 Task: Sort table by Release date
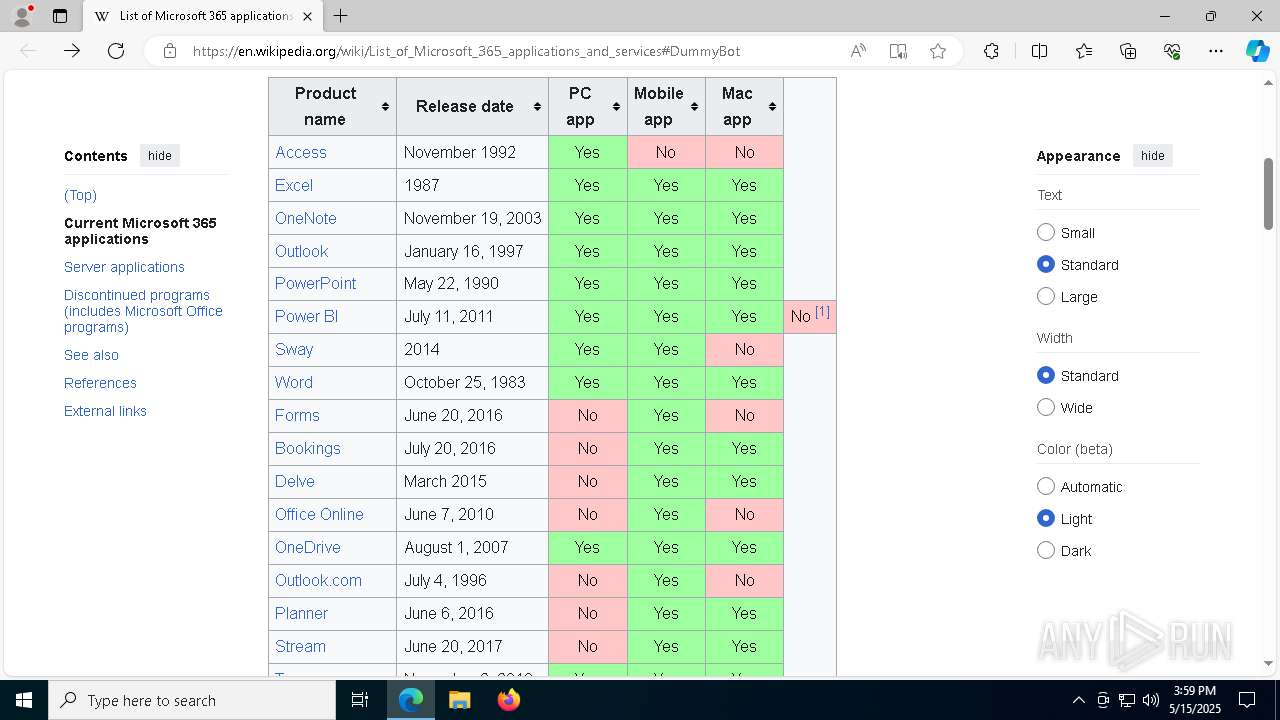472,106
